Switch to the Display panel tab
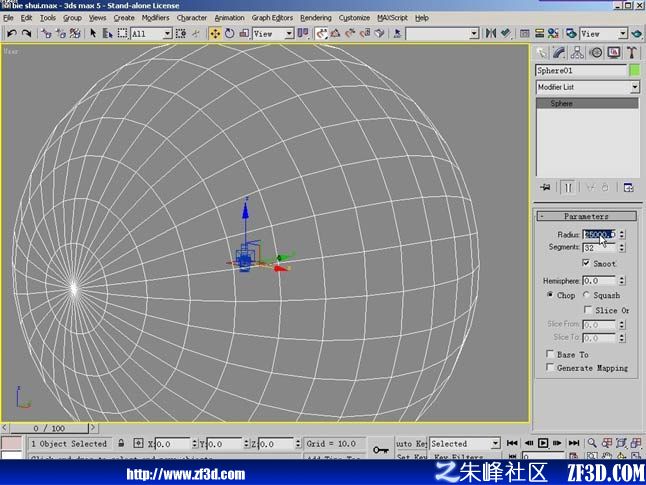The image size is (646, 485). (x=614, y=52)
